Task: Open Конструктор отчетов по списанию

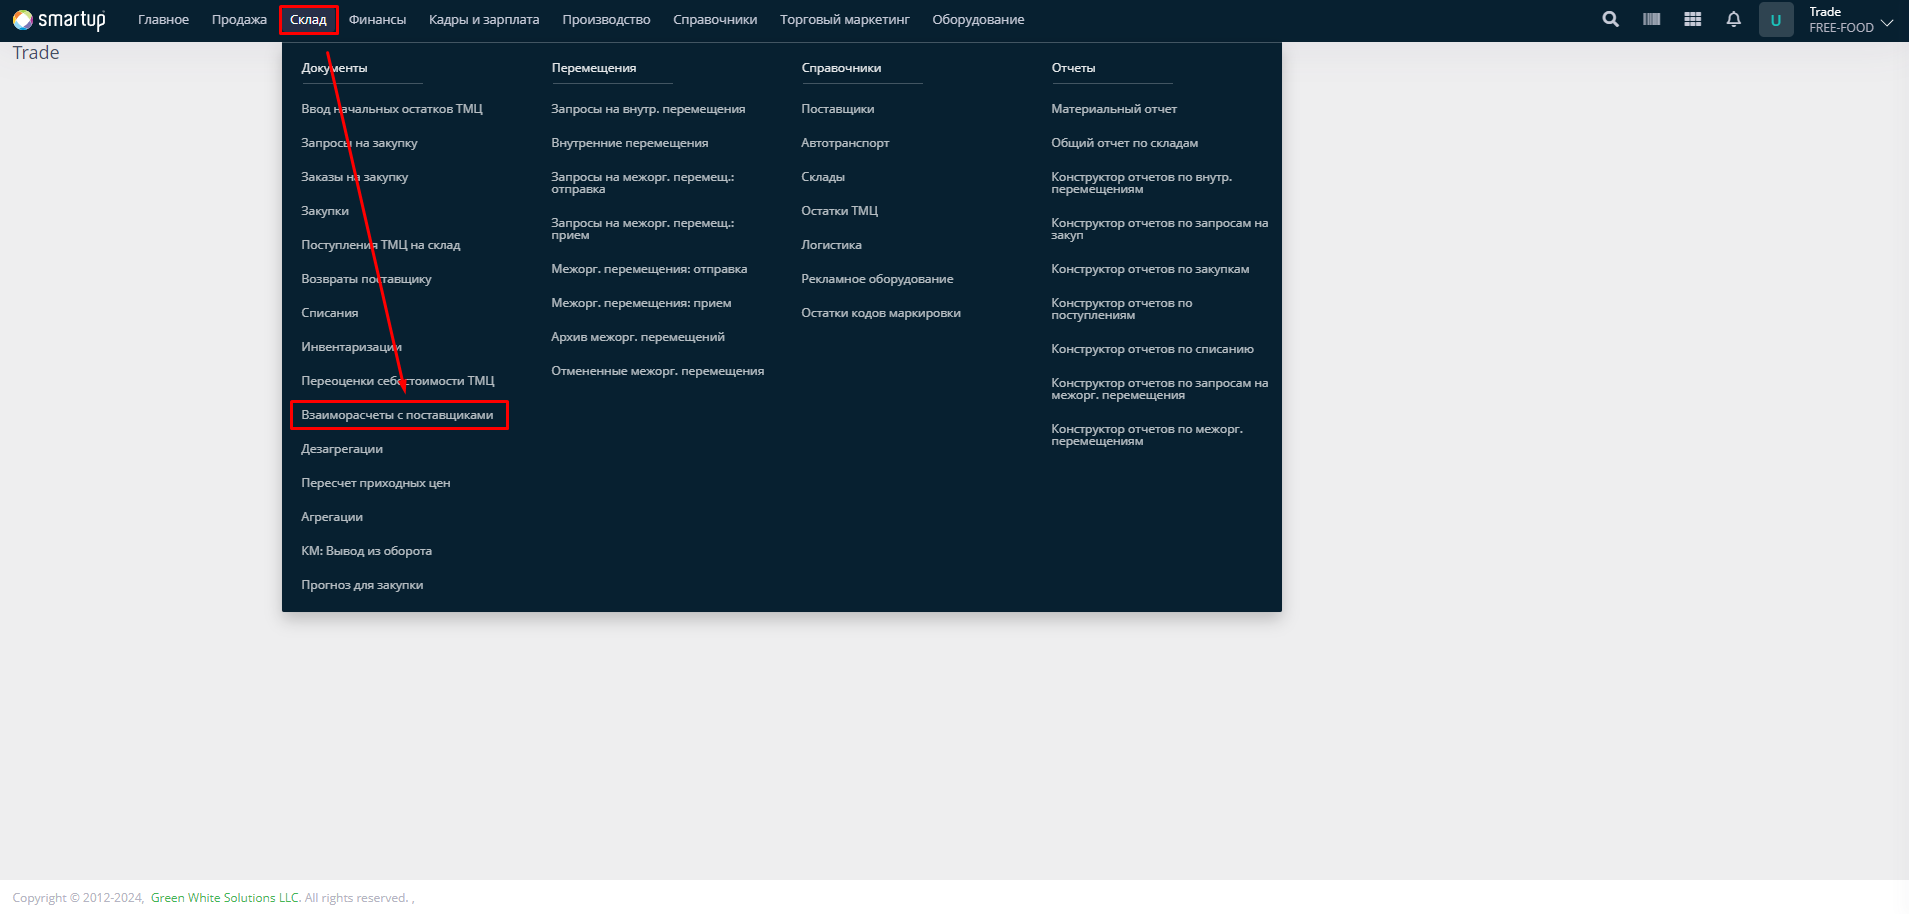Action: click(x=1152, y=349)
